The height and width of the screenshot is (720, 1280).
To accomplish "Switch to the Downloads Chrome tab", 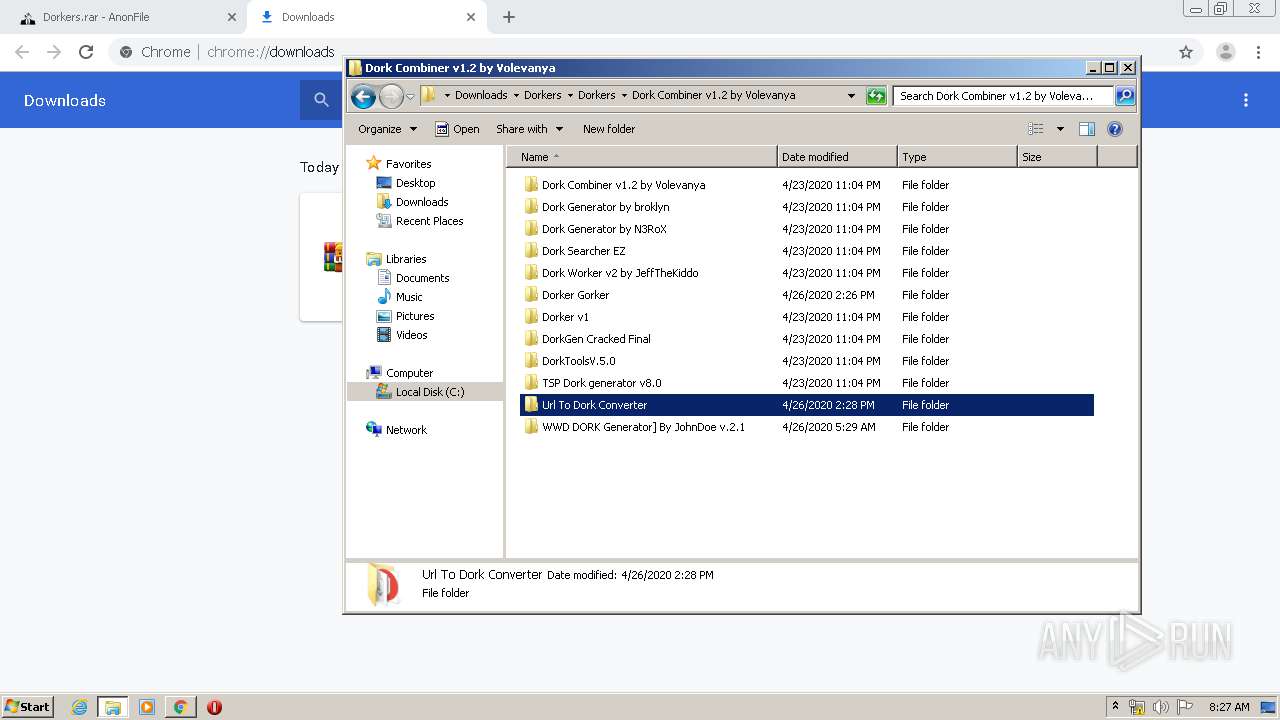I will pyautogui.click(x=366, y=17).
